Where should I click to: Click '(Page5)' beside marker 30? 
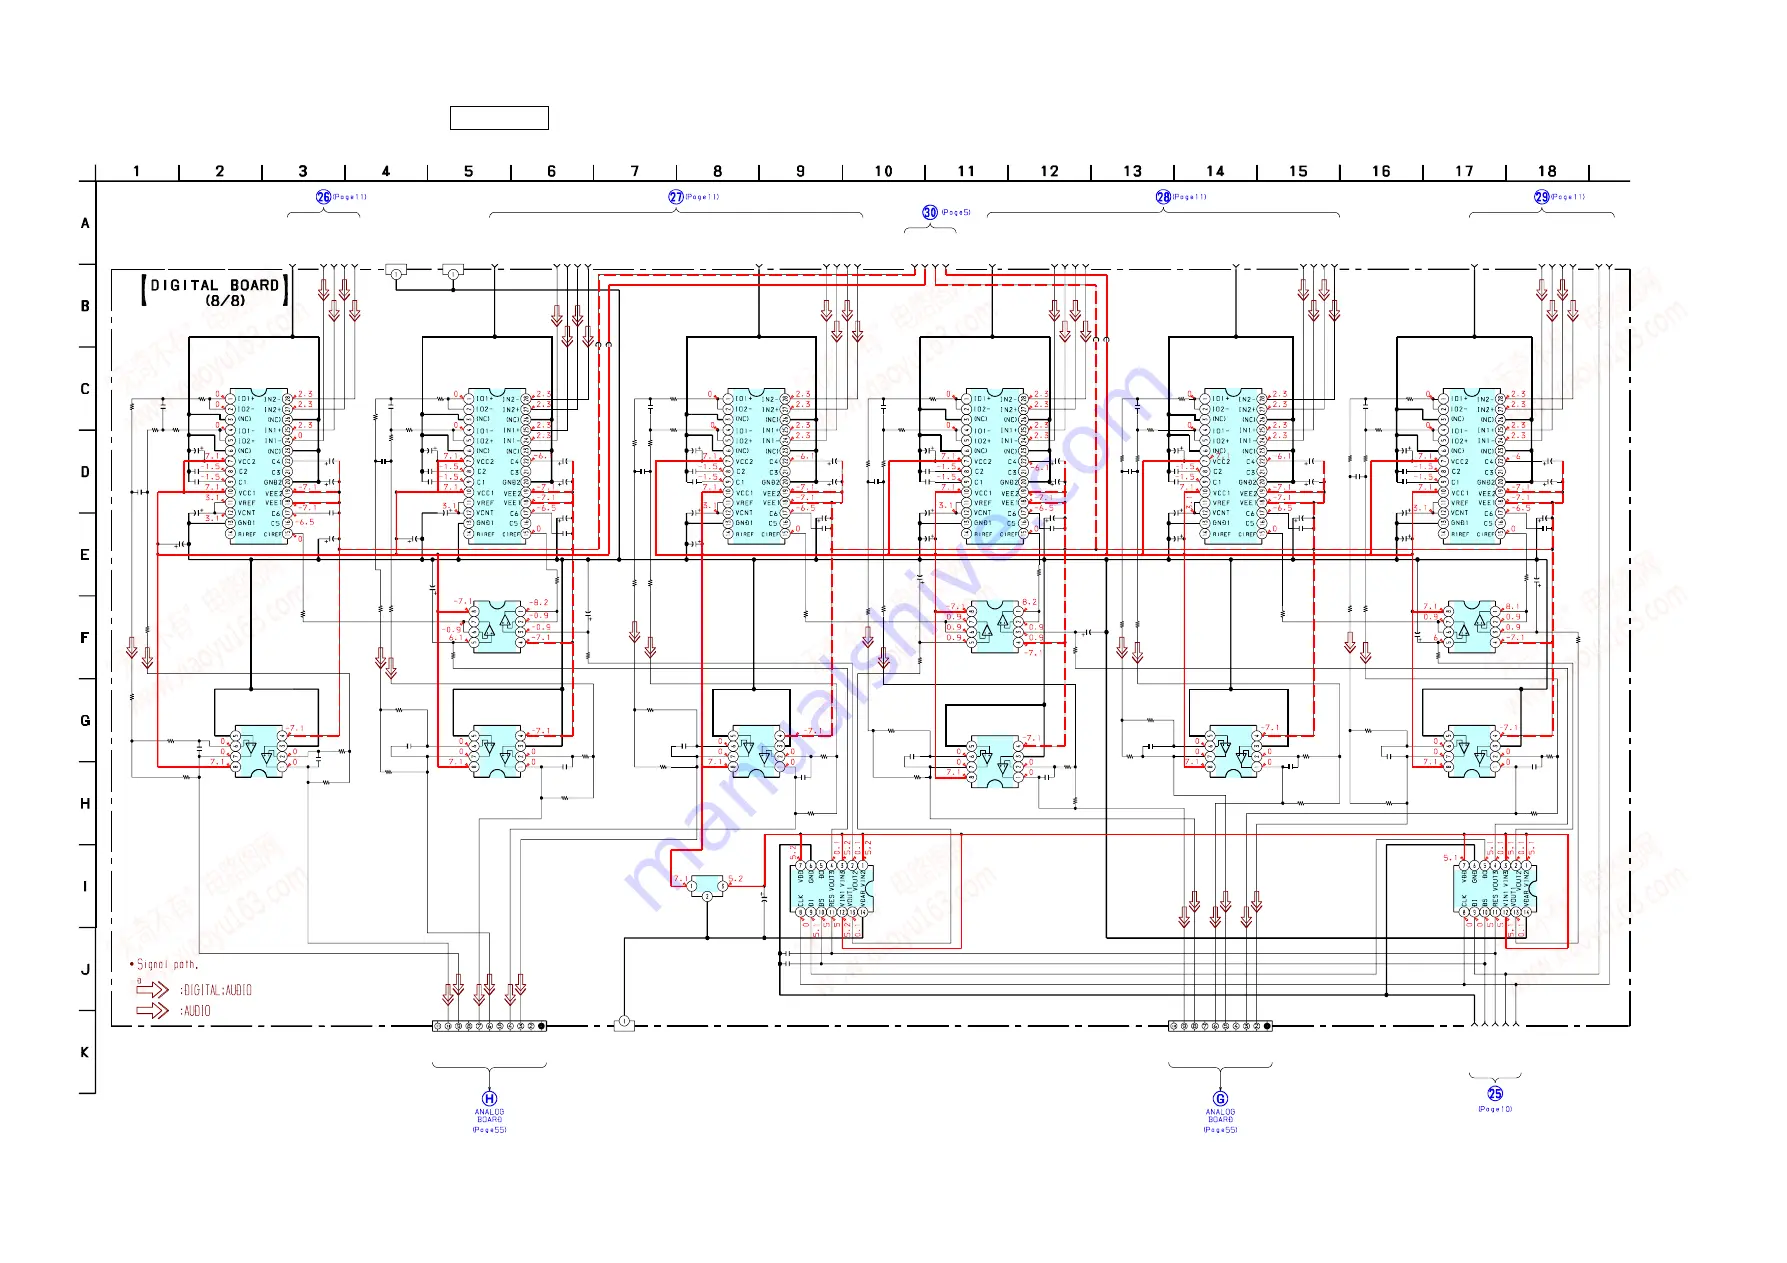tap(955, 212)
